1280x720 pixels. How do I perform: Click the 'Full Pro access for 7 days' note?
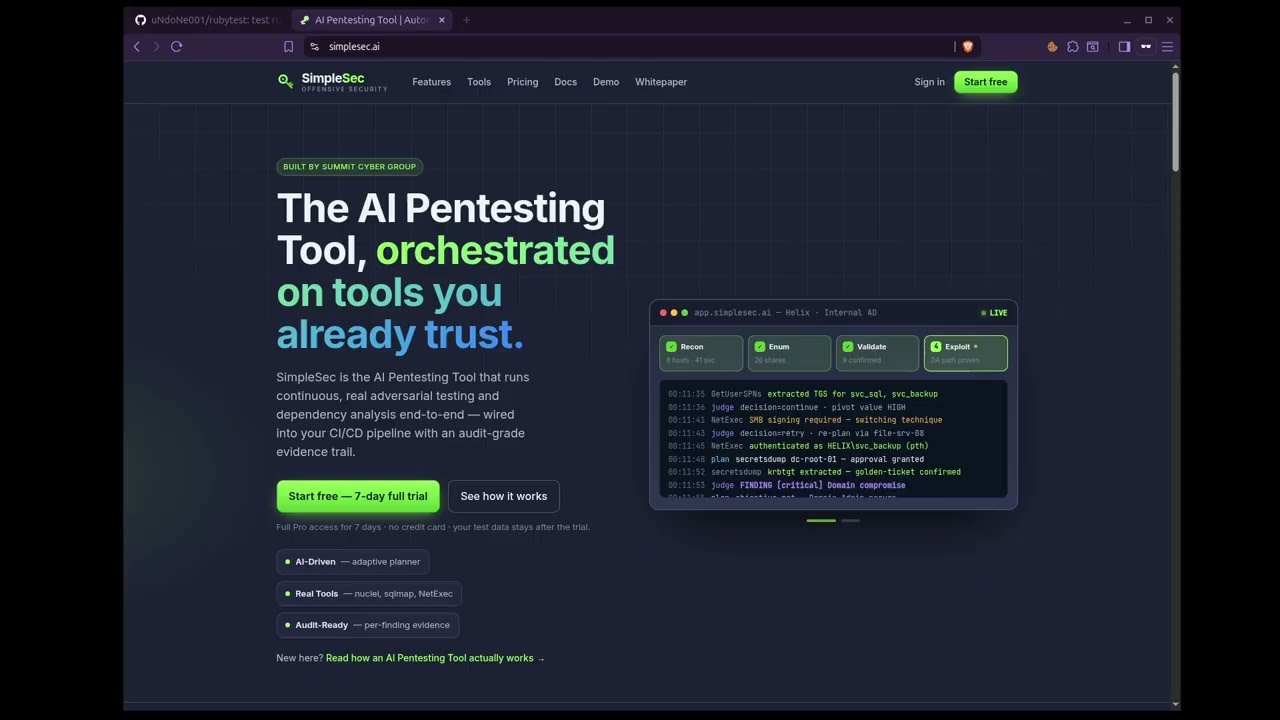pyautogui.click(x=433, y=527)
